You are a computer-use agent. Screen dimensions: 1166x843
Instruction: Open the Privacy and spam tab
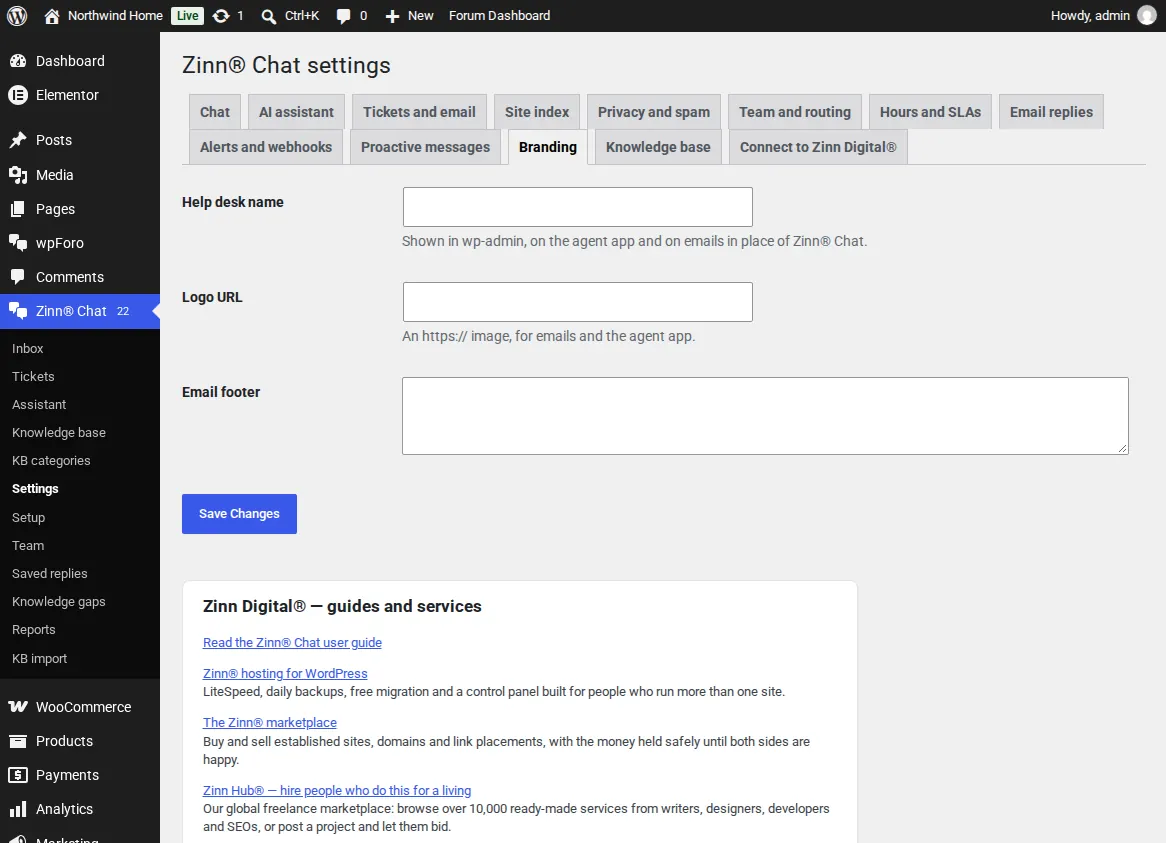[x=654, y=112]
